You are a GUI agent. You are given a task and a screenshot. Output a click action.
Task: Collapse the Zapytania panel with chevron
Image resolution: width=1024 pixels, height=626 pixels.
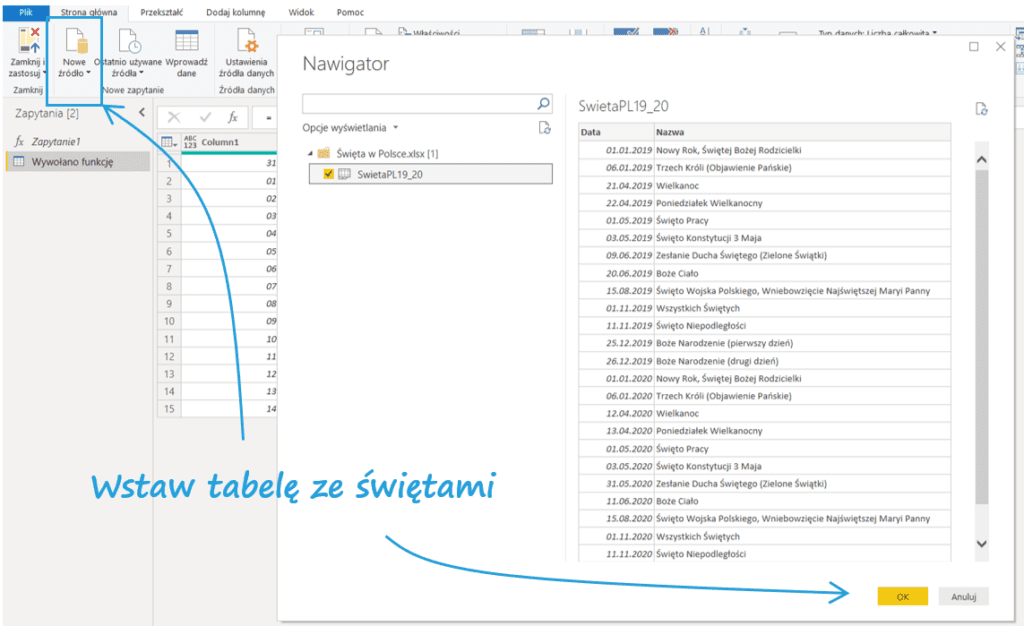click(141, 113)
